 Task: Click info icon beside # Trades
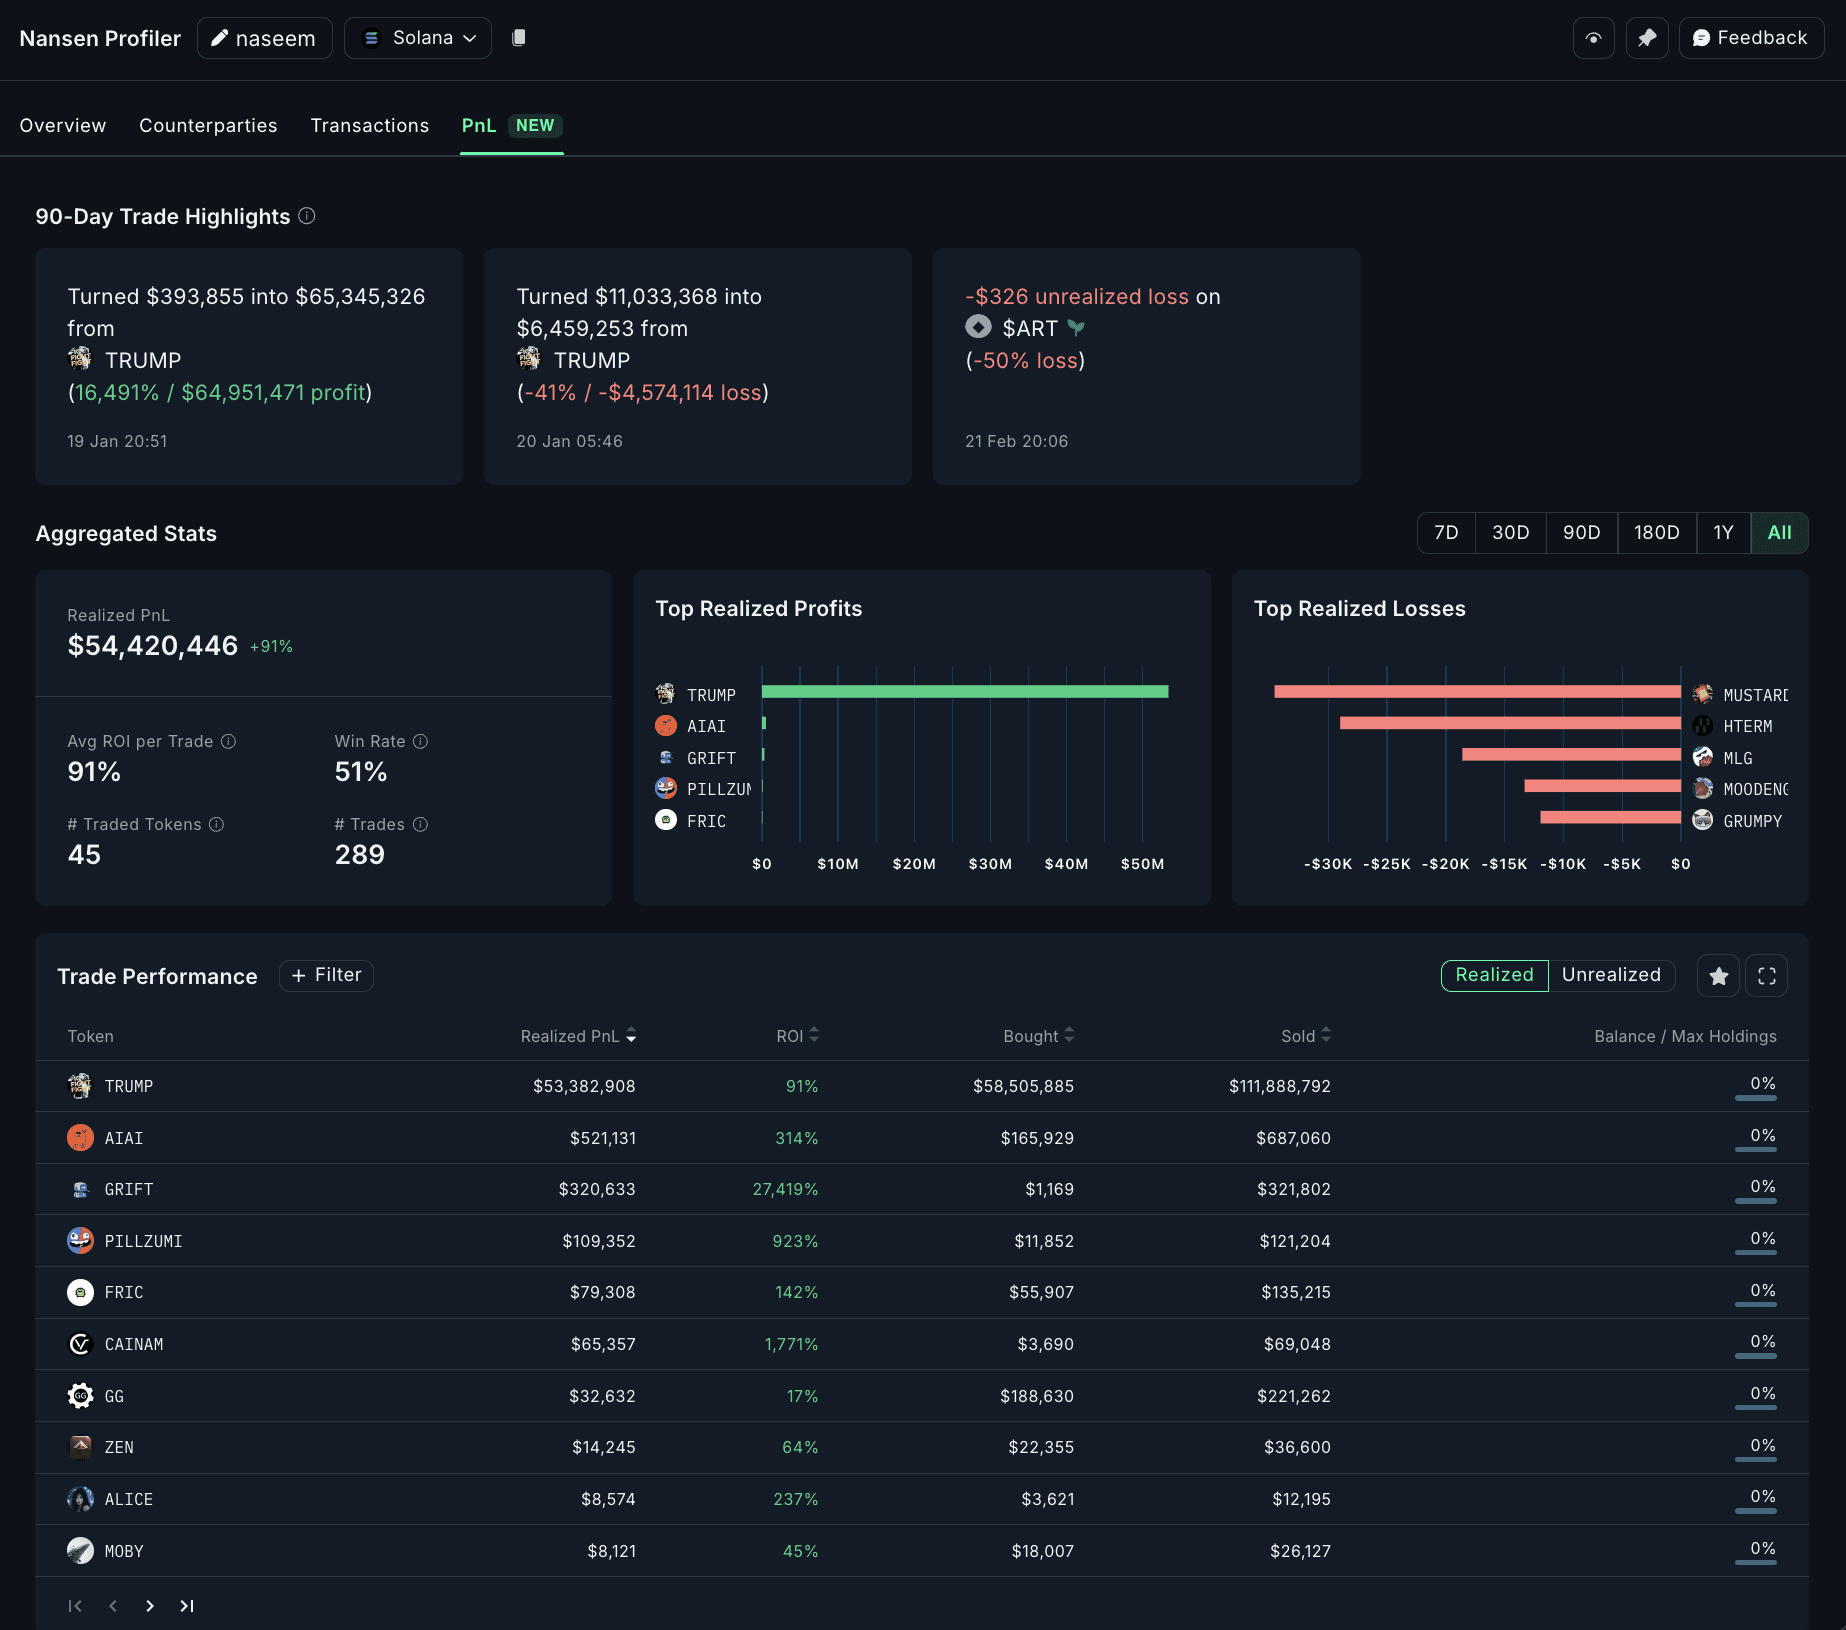[x=420, y=824]
